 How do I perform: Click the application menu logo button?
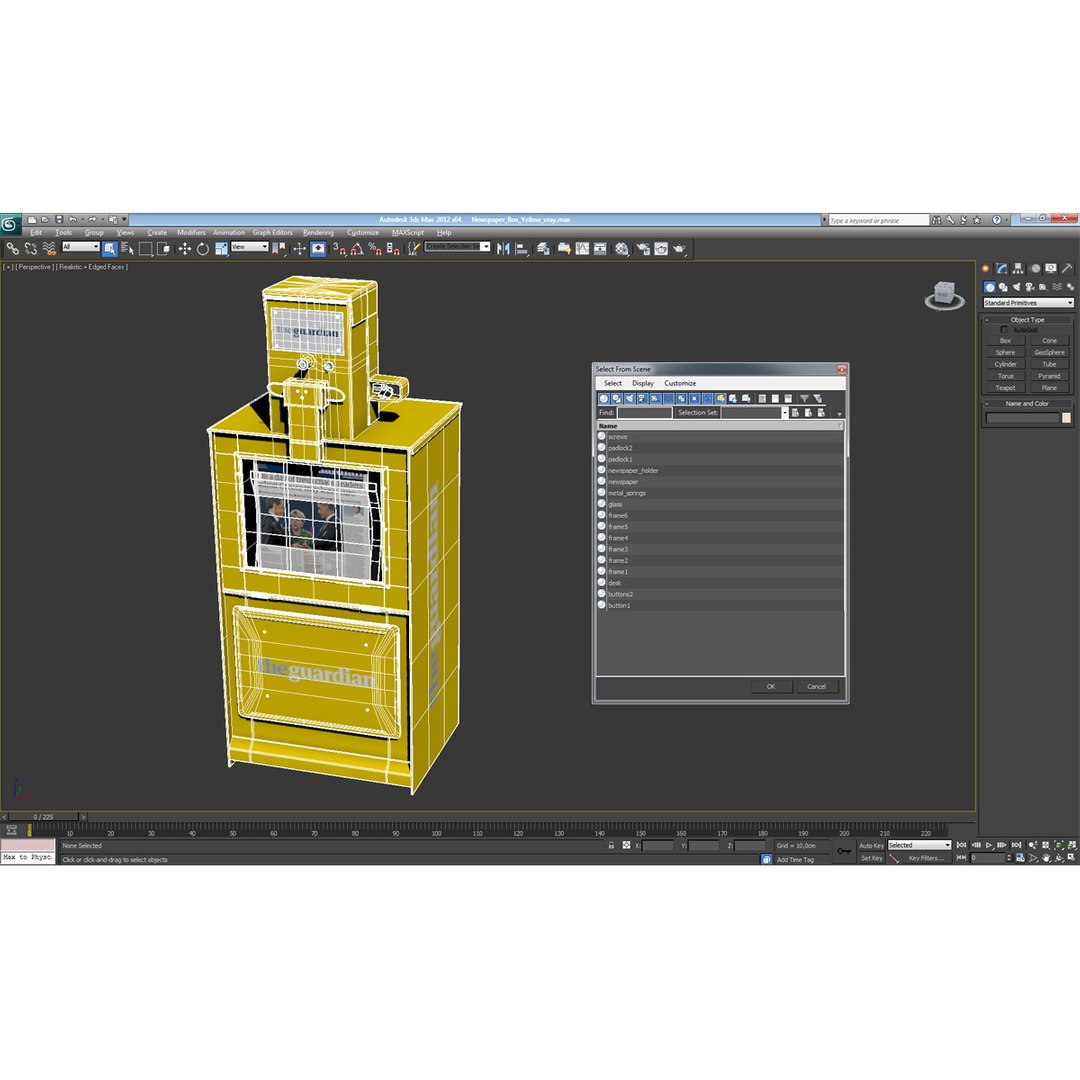10,224
